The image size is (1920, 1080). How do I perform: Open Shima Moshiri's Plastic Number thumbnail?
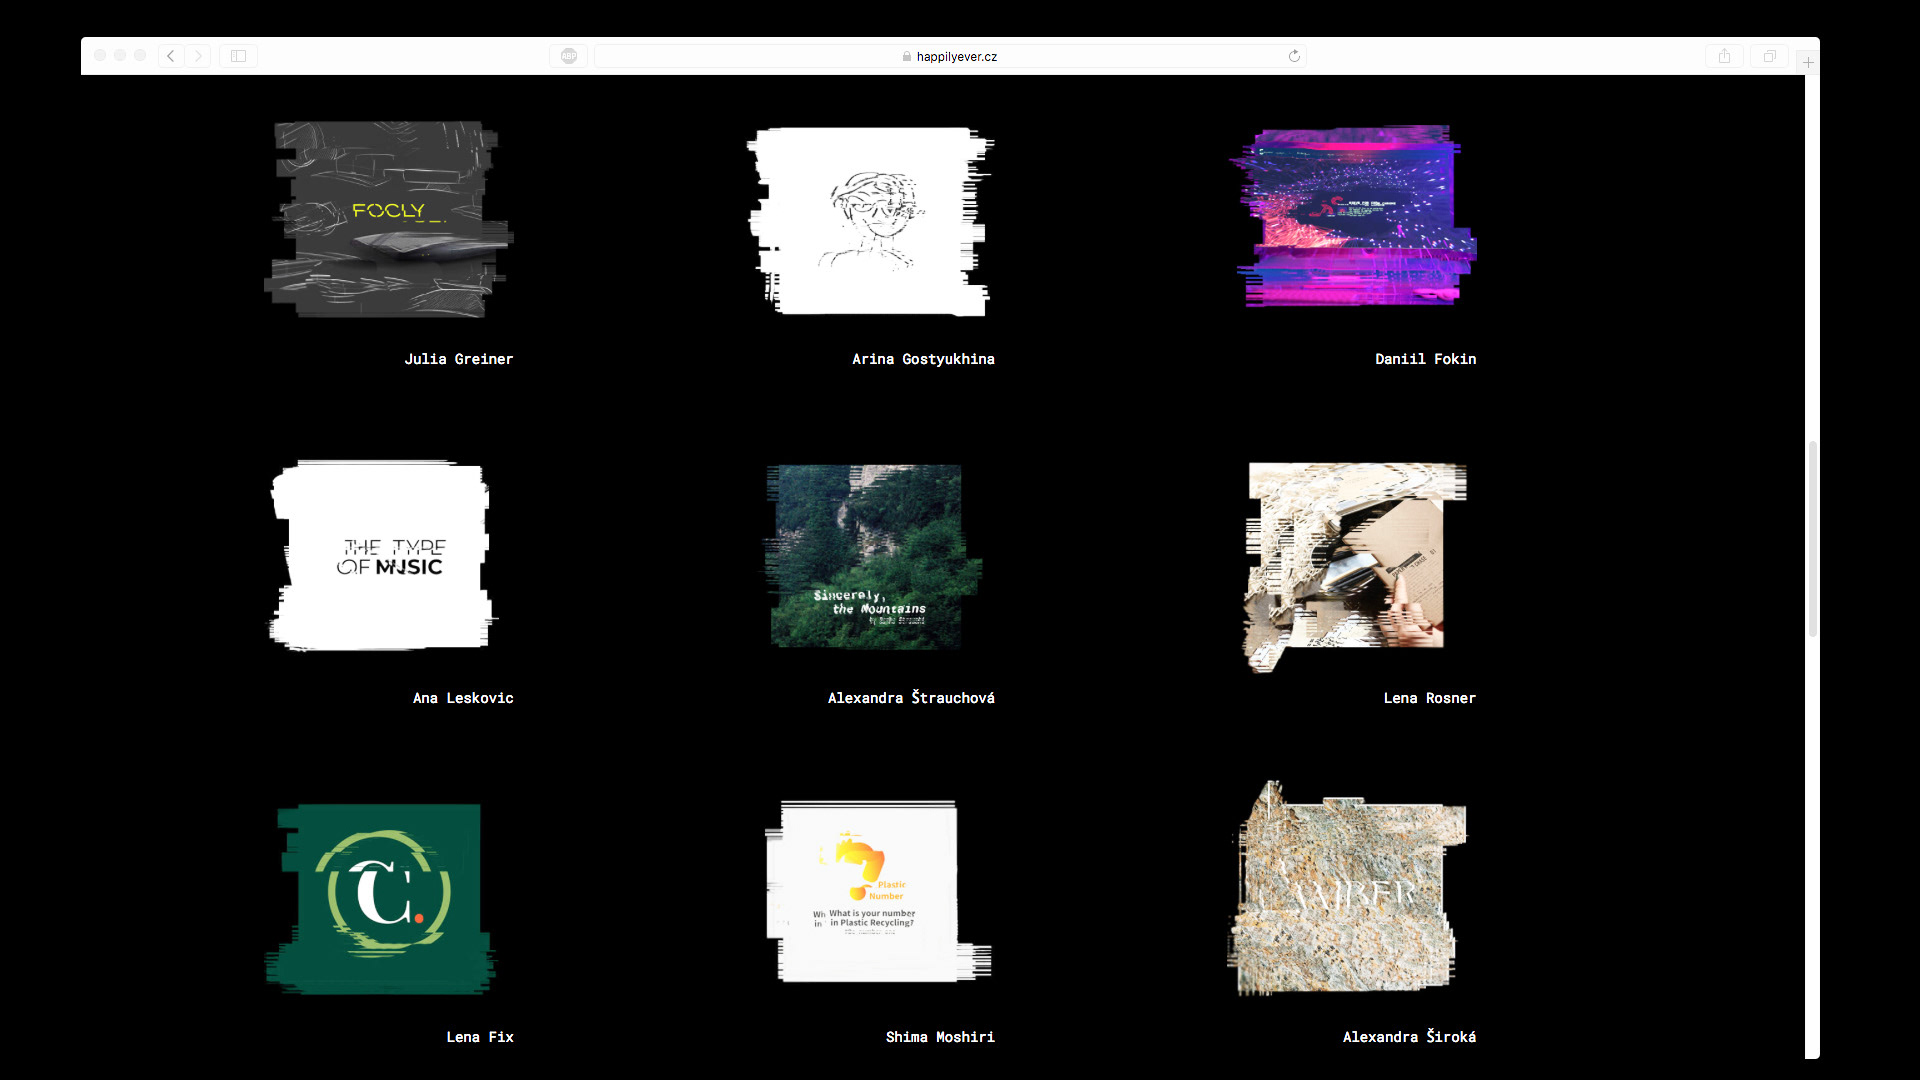click(868, 892)
